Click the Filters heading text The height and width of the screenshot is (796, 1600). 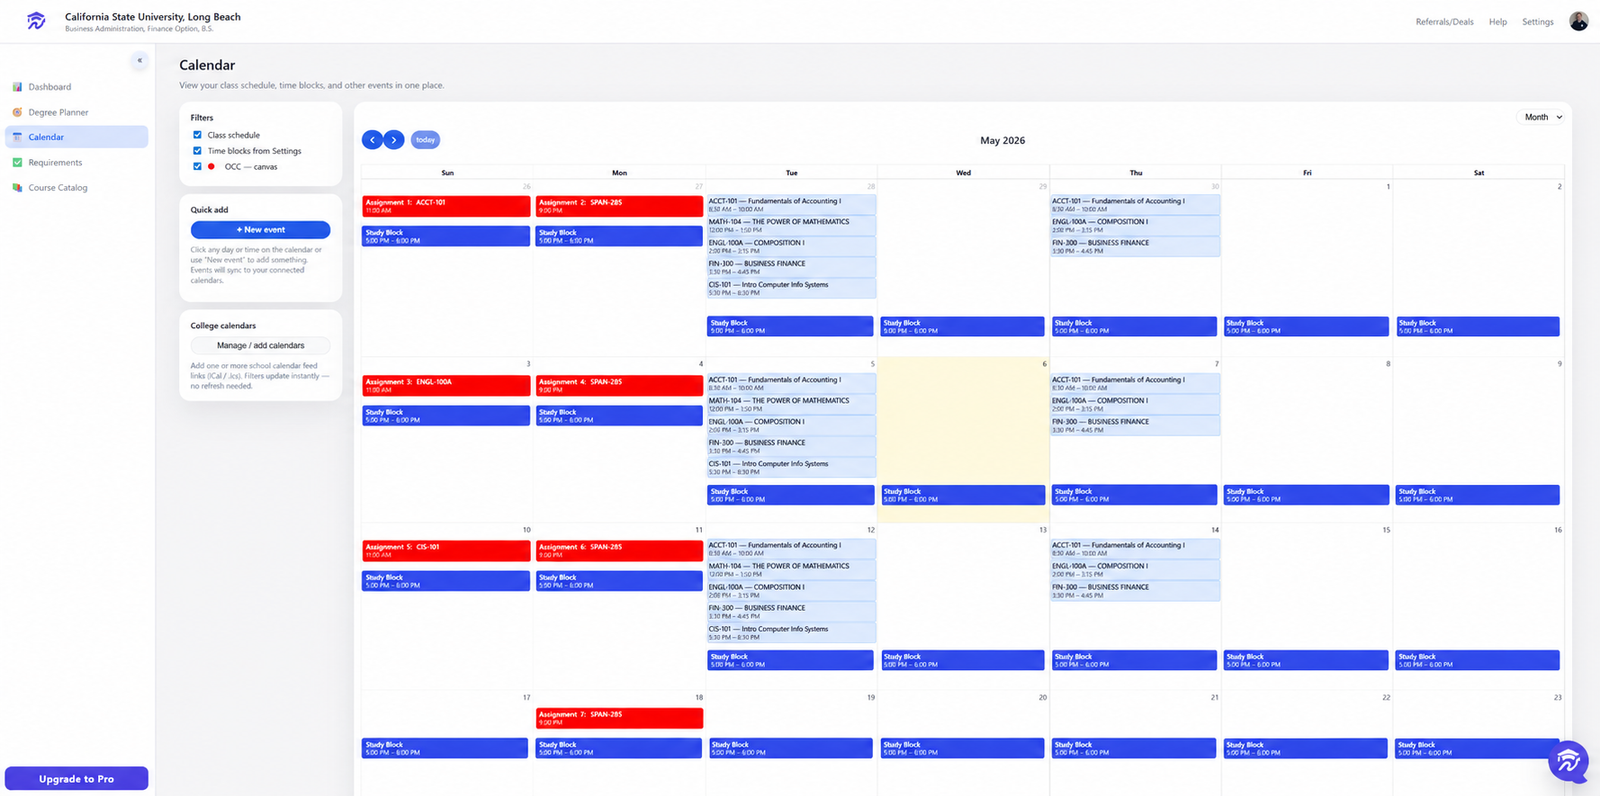tap(202, 118)
